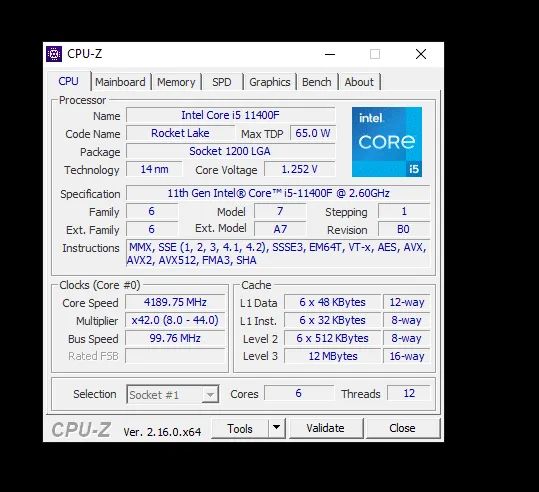Viewport: 539px width, 492px height.
Task: Click the Level 3 16-way value
Action: point(407,356)
